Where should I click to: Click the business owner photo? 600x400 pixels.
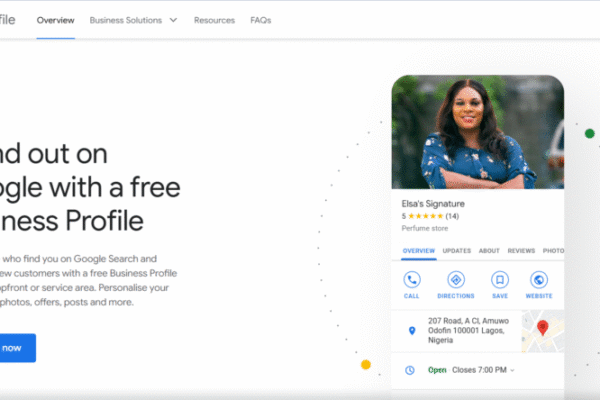[478, 132]
